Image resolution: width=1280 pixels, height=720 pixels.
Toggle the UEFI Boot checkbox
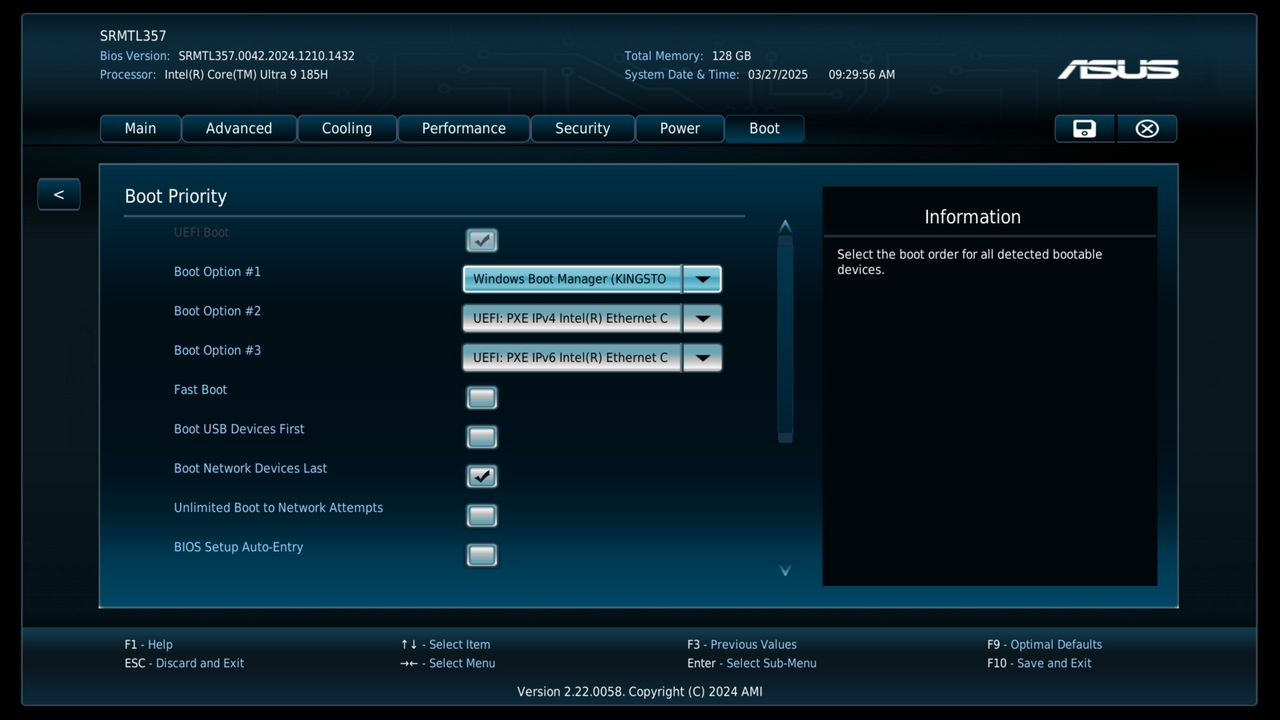(482, 240)
